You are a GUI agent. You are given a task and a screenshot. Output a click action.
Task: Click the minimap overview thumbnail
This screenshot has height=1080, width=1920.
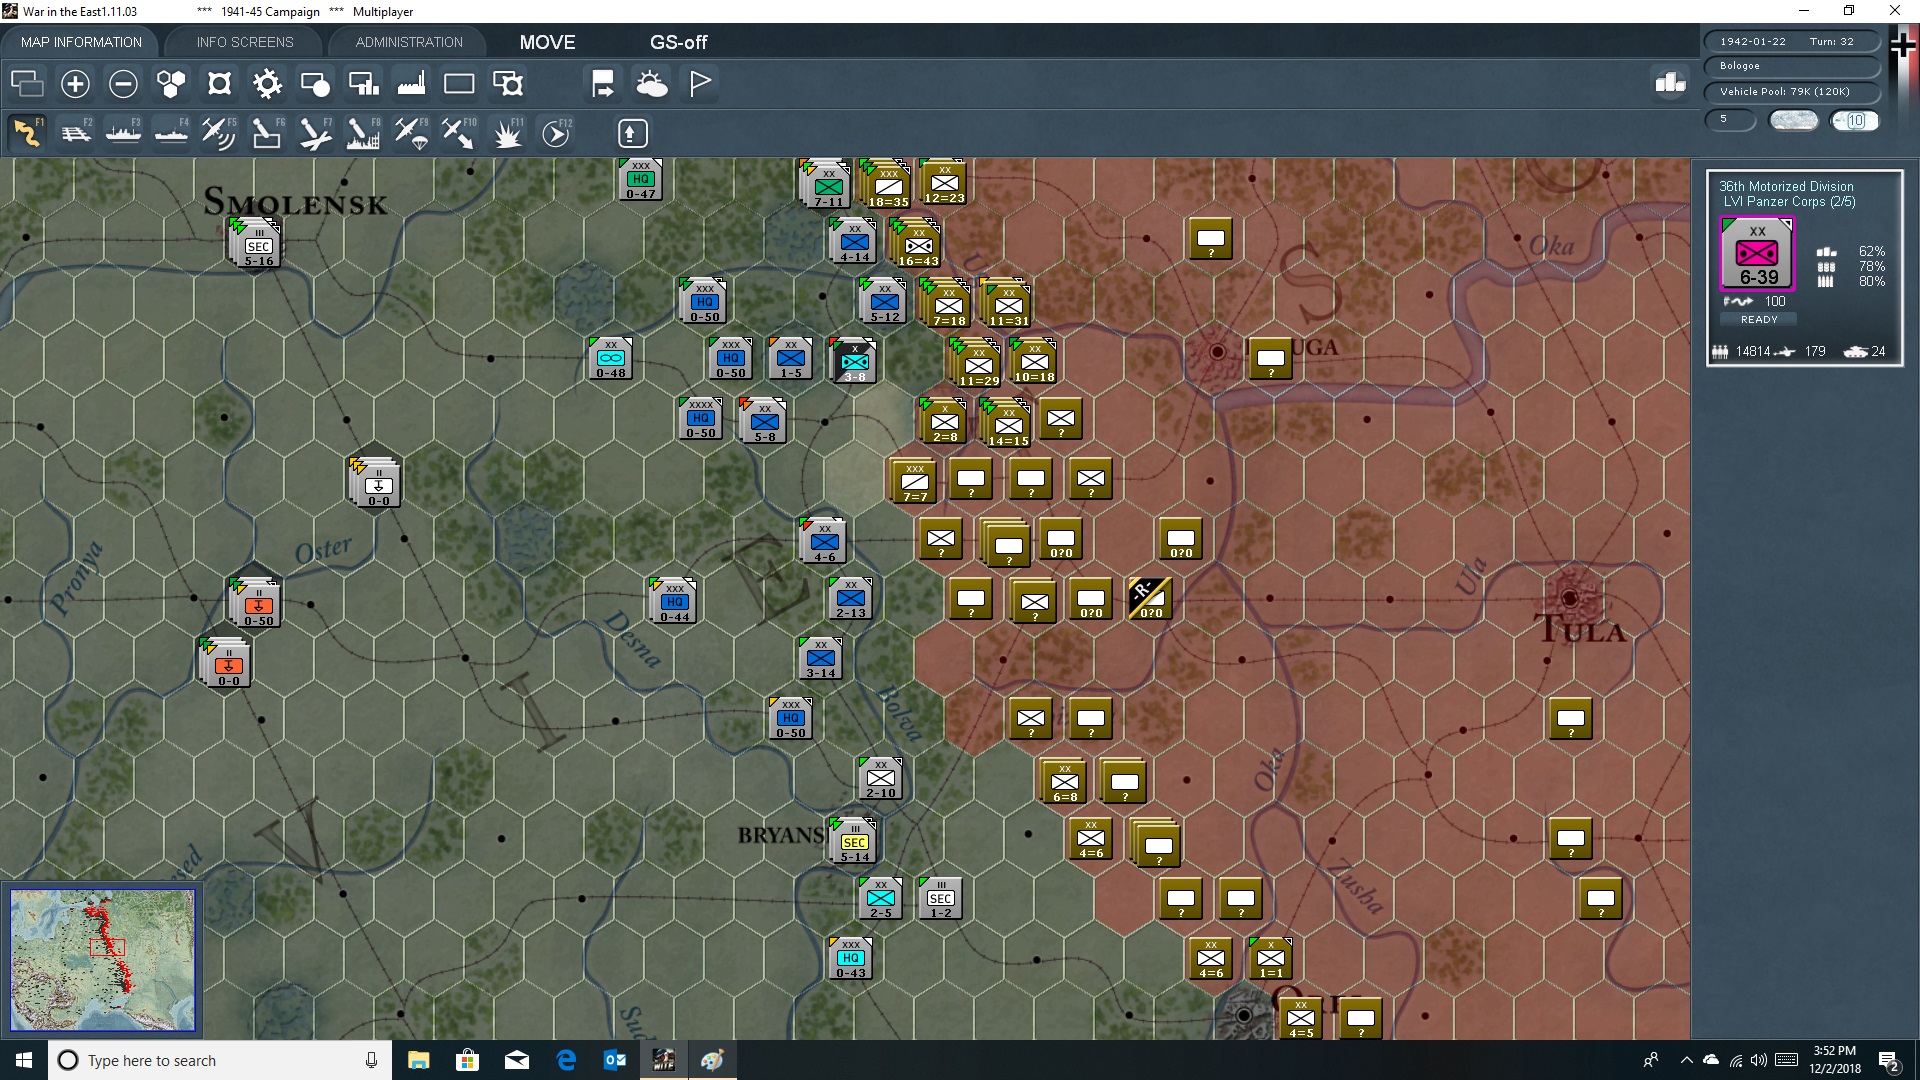click(x=102, y=960)
